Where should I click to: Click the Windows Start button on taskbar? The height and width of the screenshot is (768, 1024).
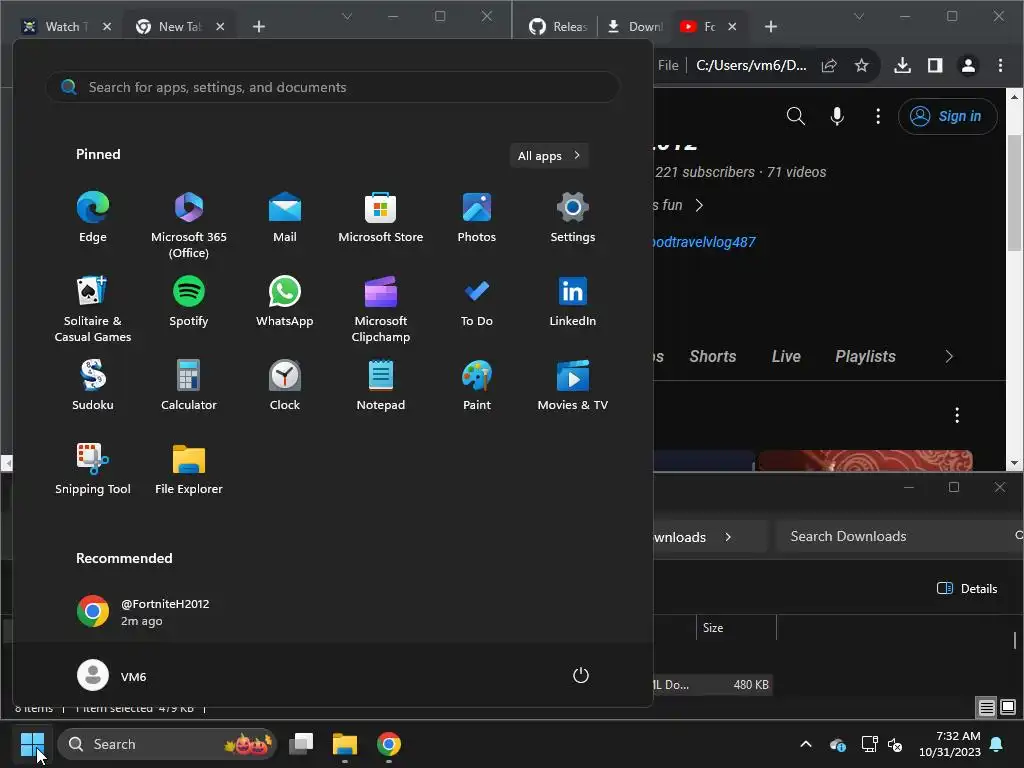[32, 744]
